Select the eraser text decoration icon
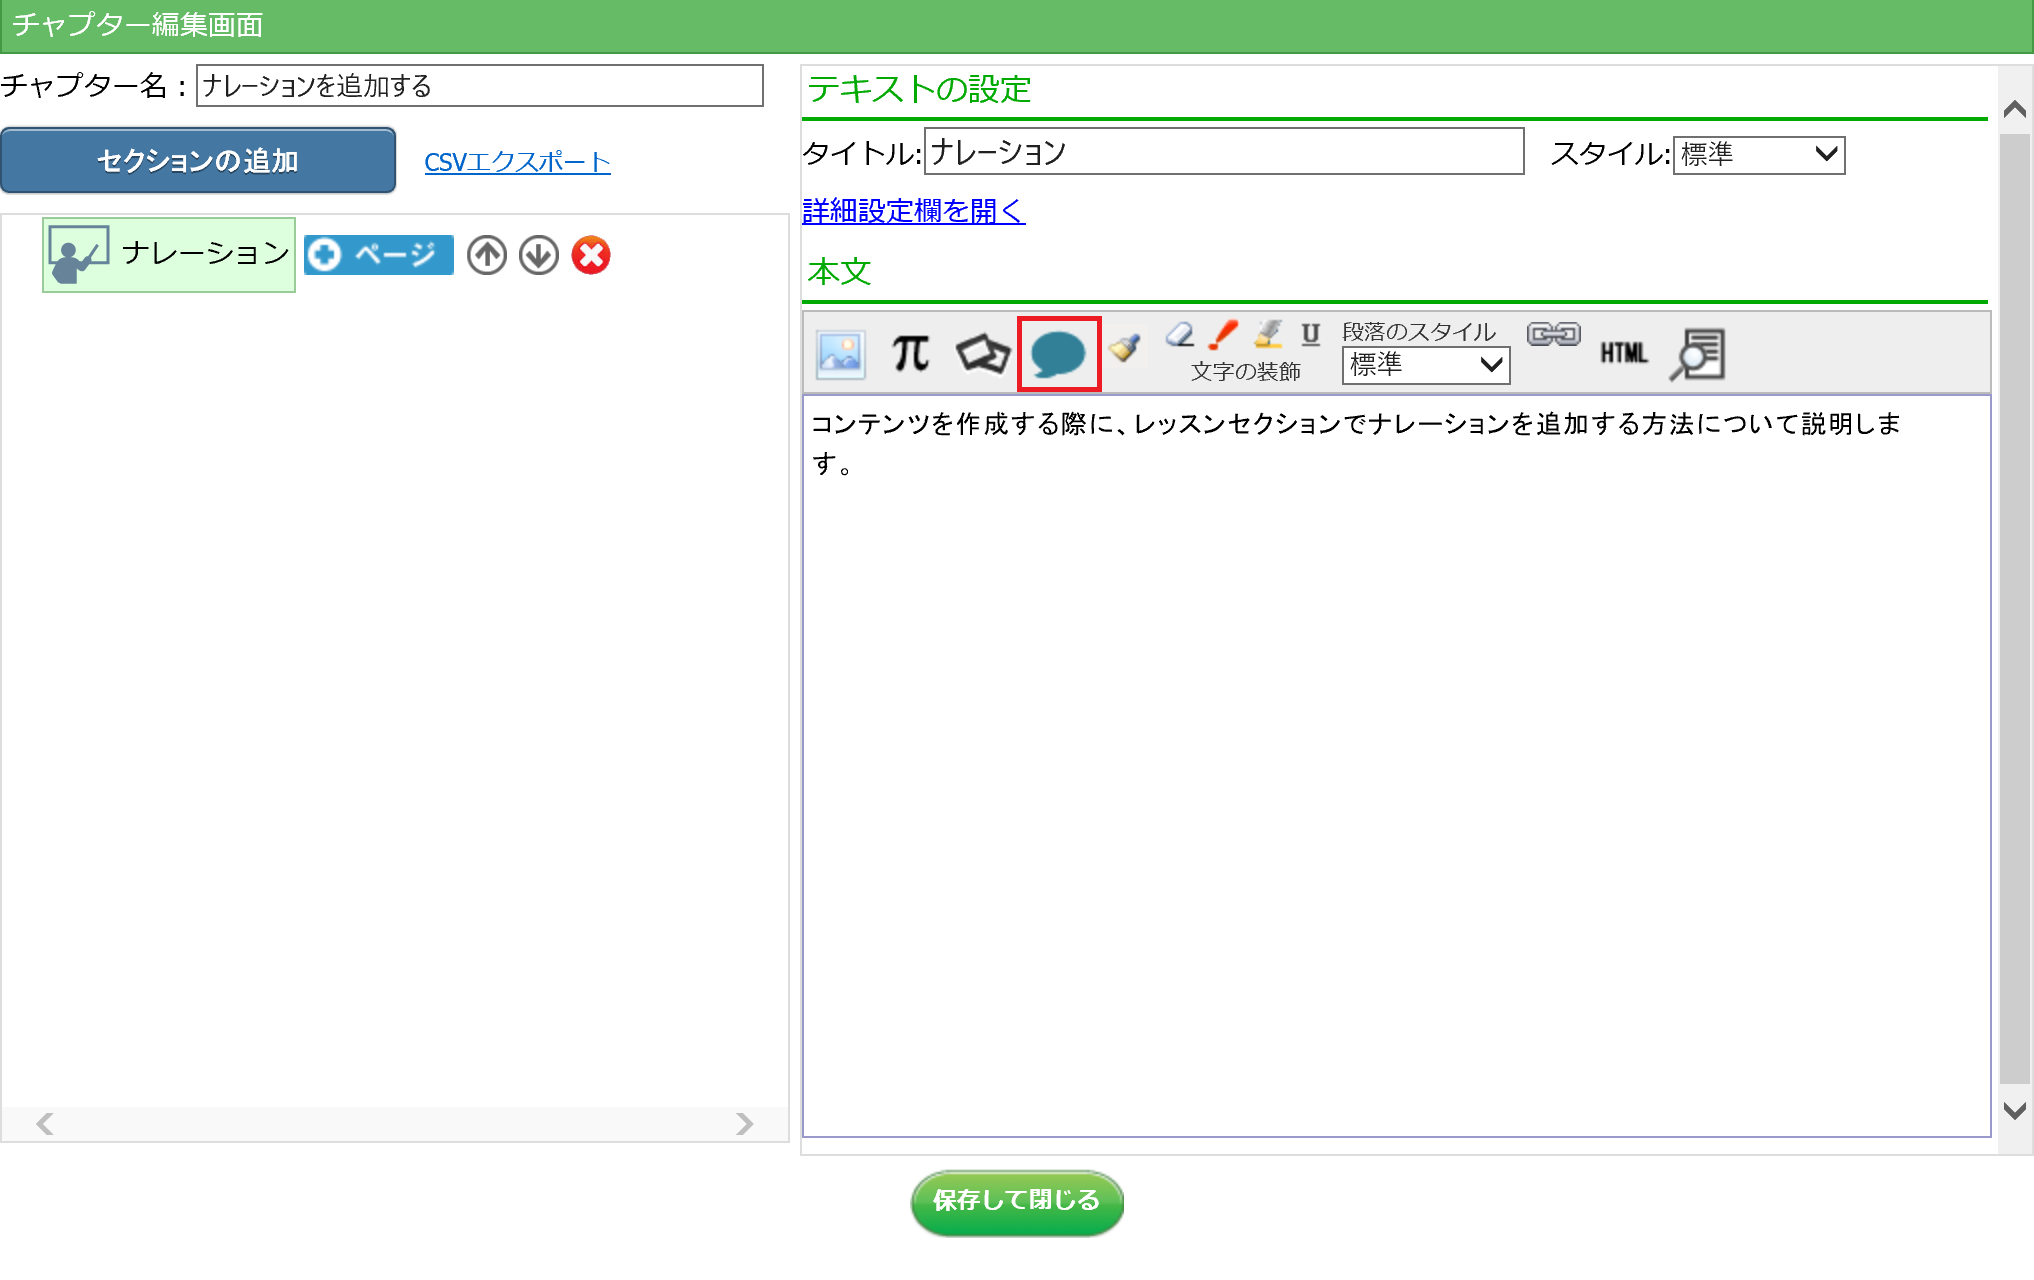 (x=1180, y=335)
